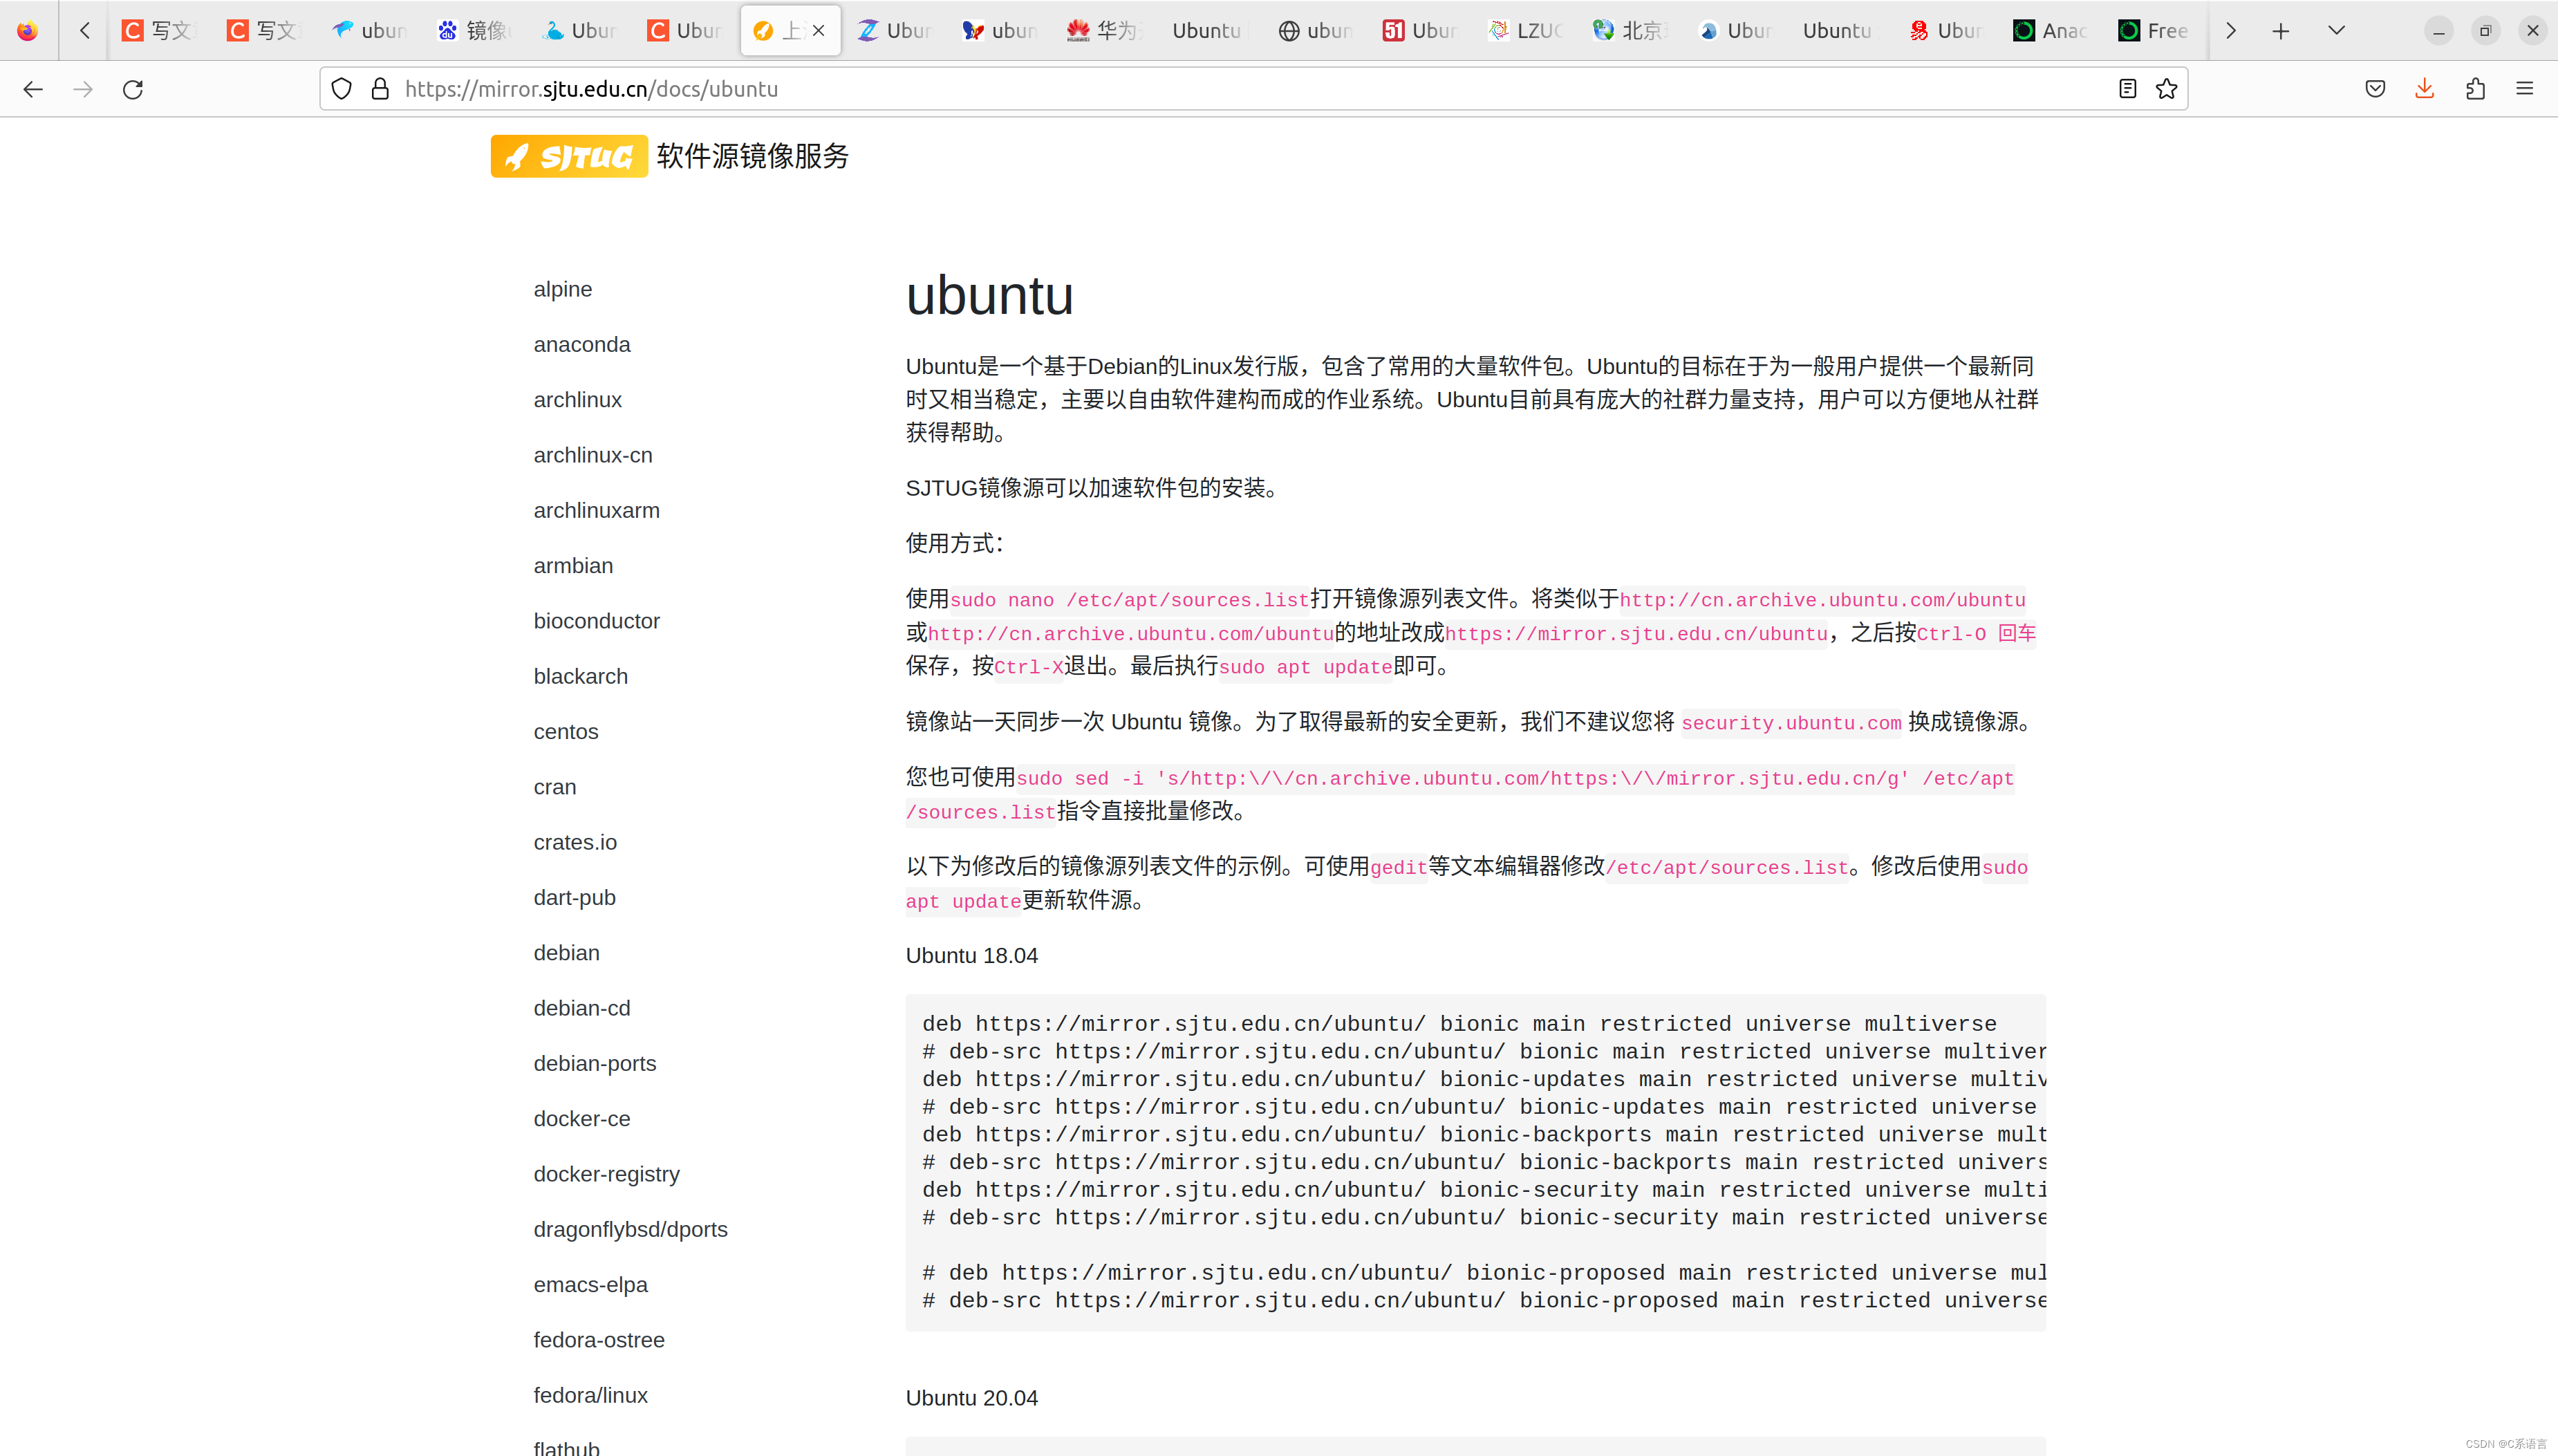Open the crates.io docs link

click(x=576, y=842)
